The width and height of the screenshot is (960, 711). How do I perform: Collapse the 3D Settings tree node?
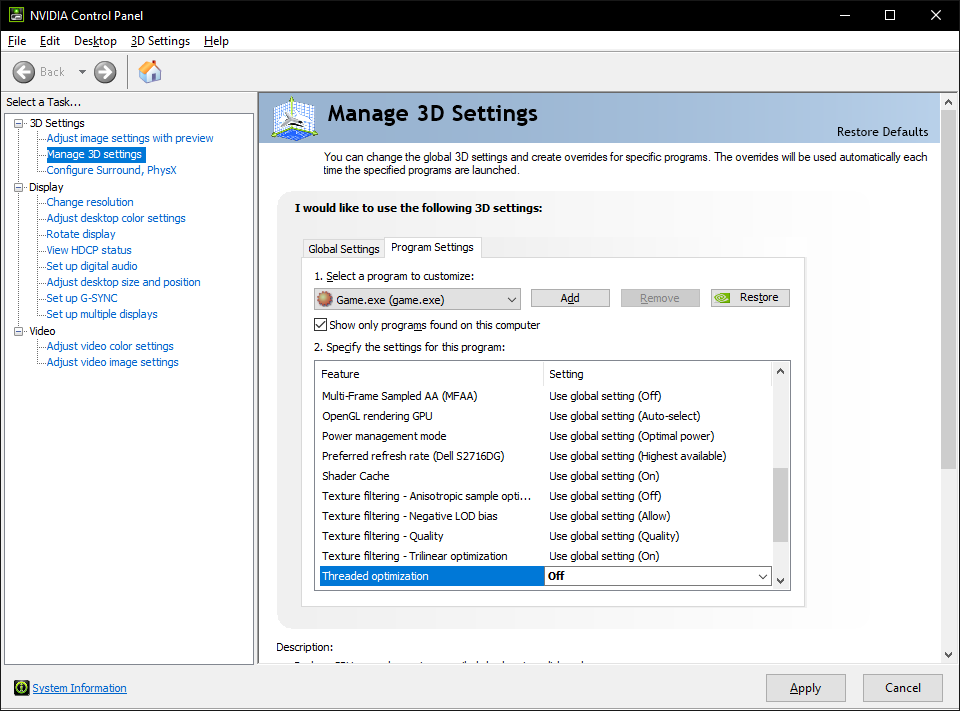coord(19,123)
